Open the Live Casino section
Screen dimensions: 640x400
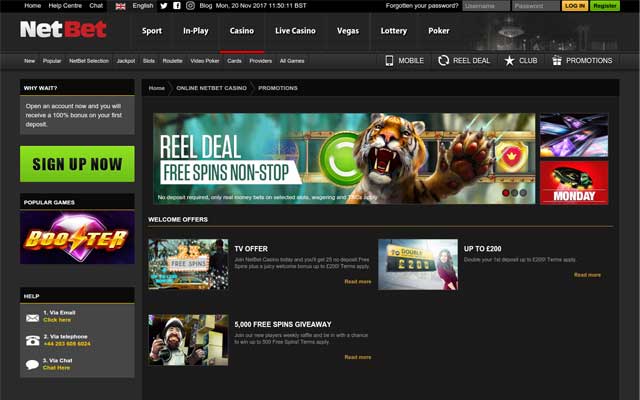point(295,31)
